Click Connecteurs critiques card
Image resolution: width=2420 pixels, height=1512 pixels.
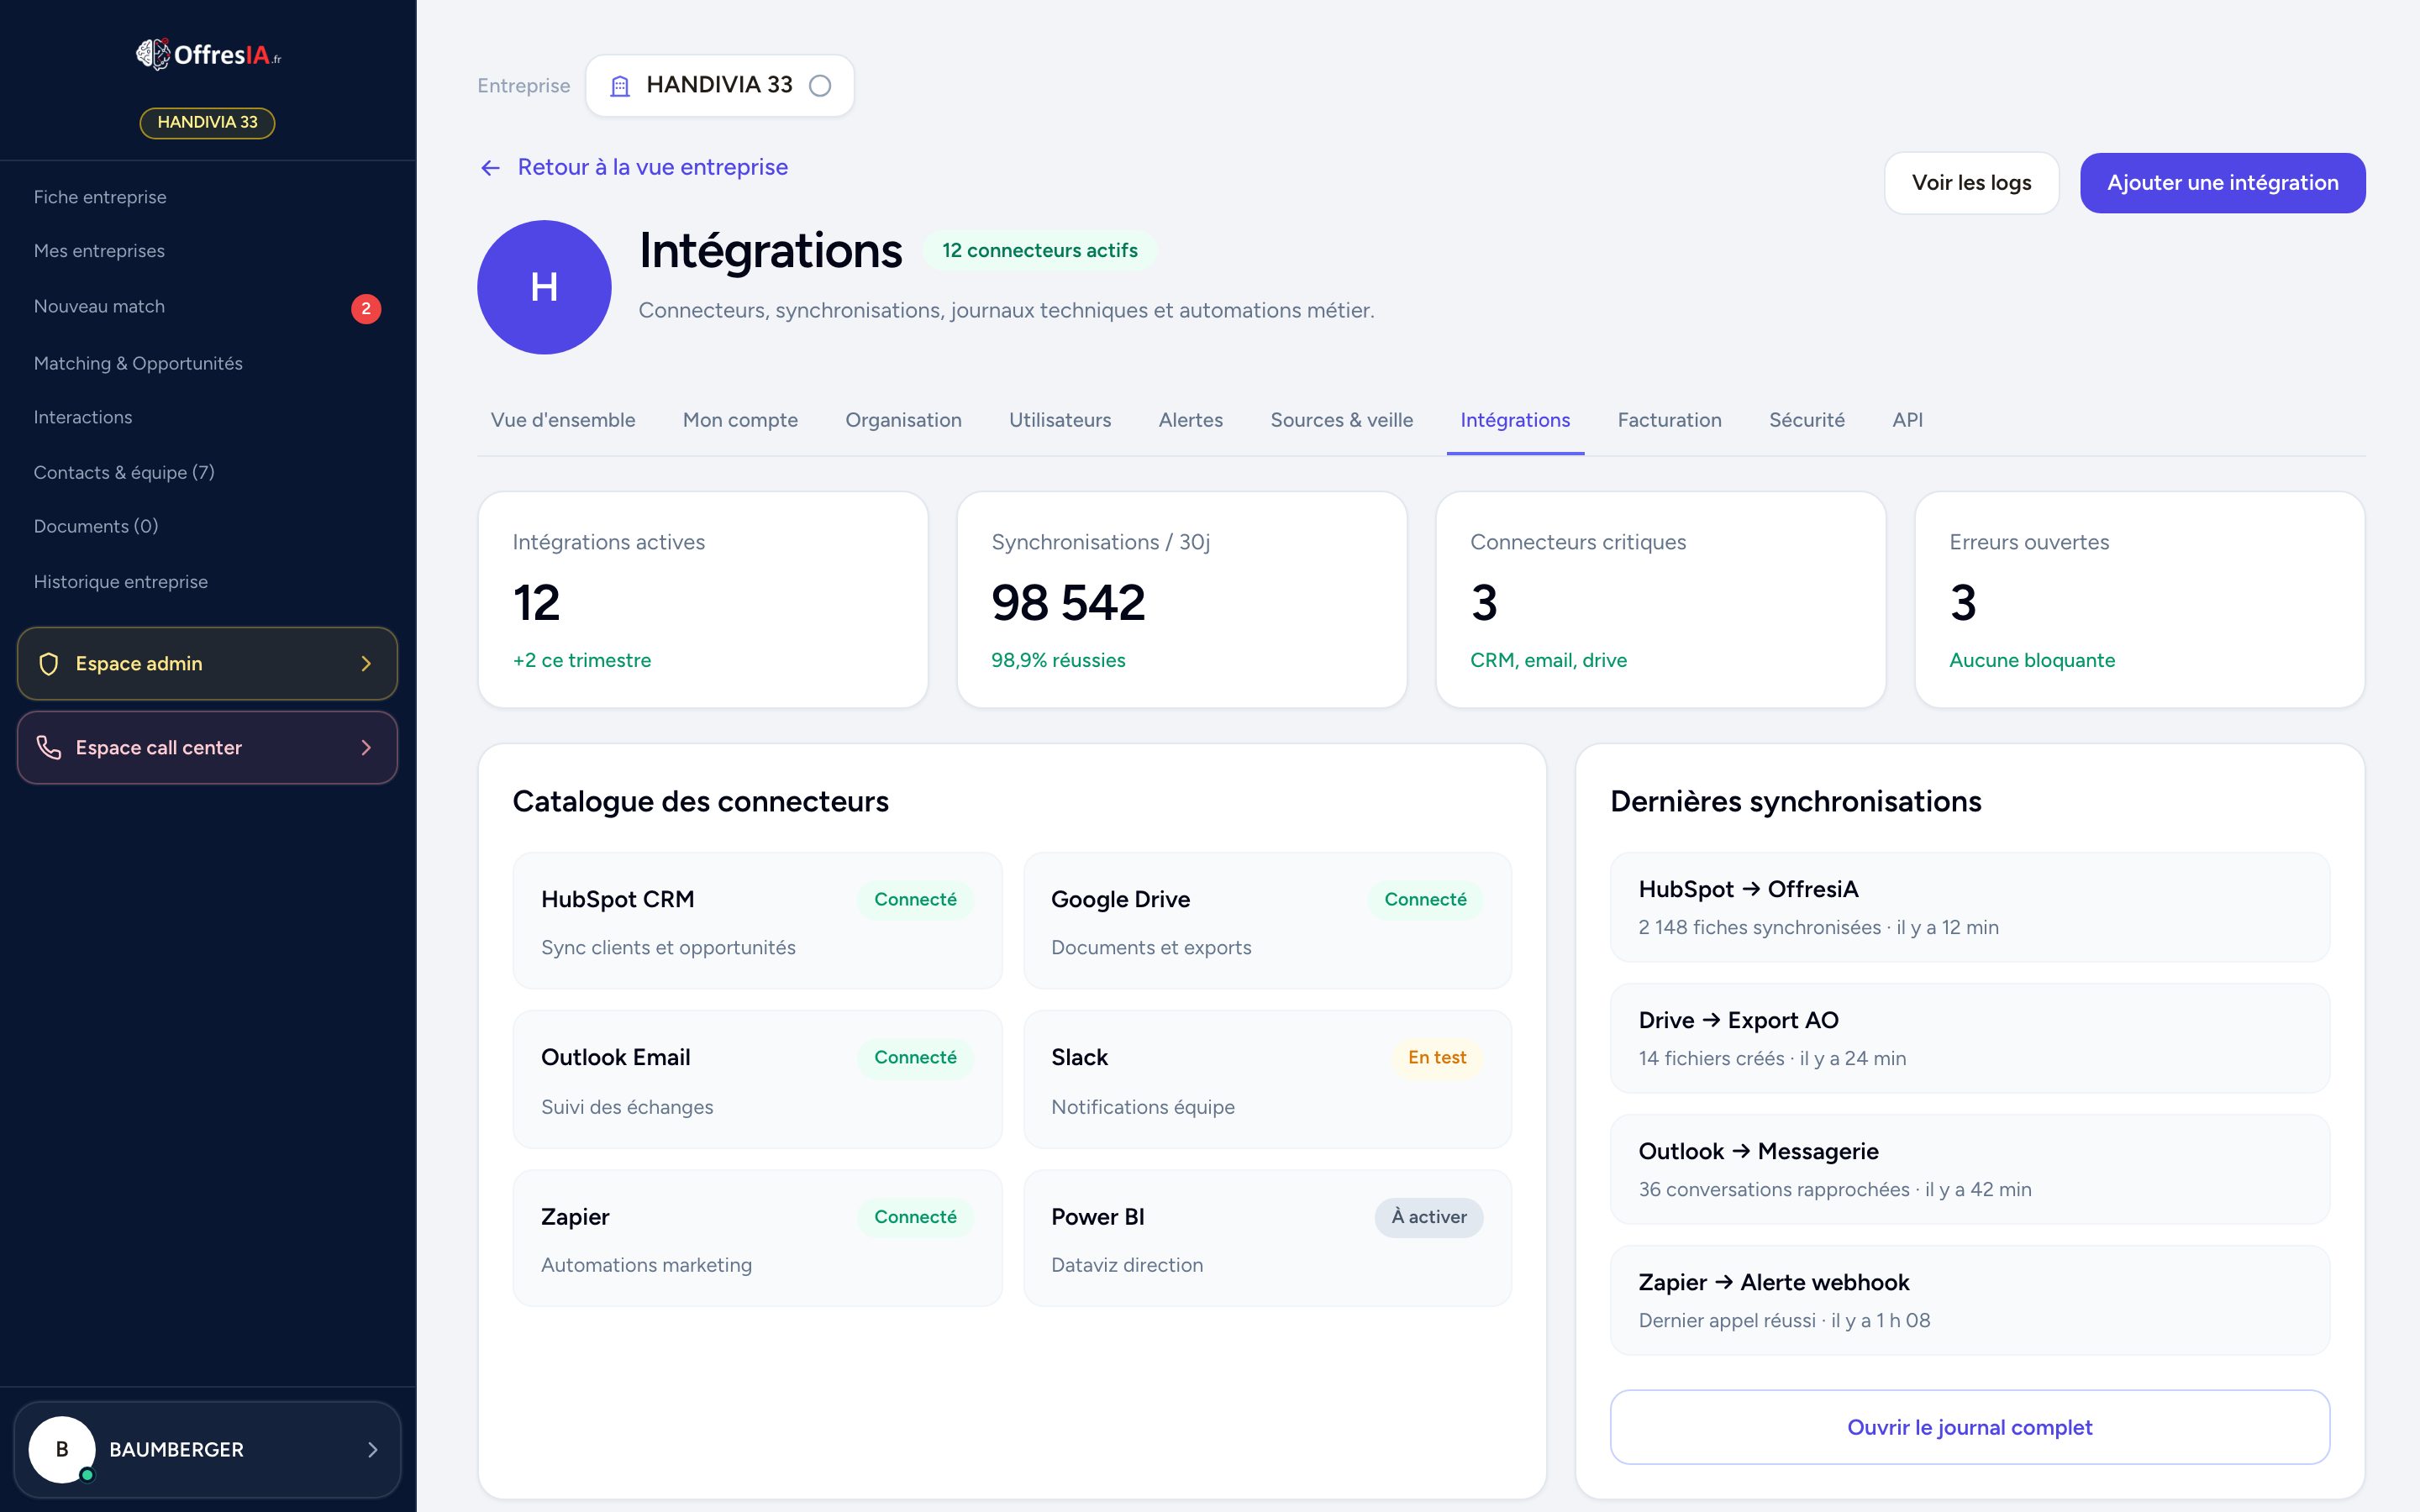coord(1661,600)
